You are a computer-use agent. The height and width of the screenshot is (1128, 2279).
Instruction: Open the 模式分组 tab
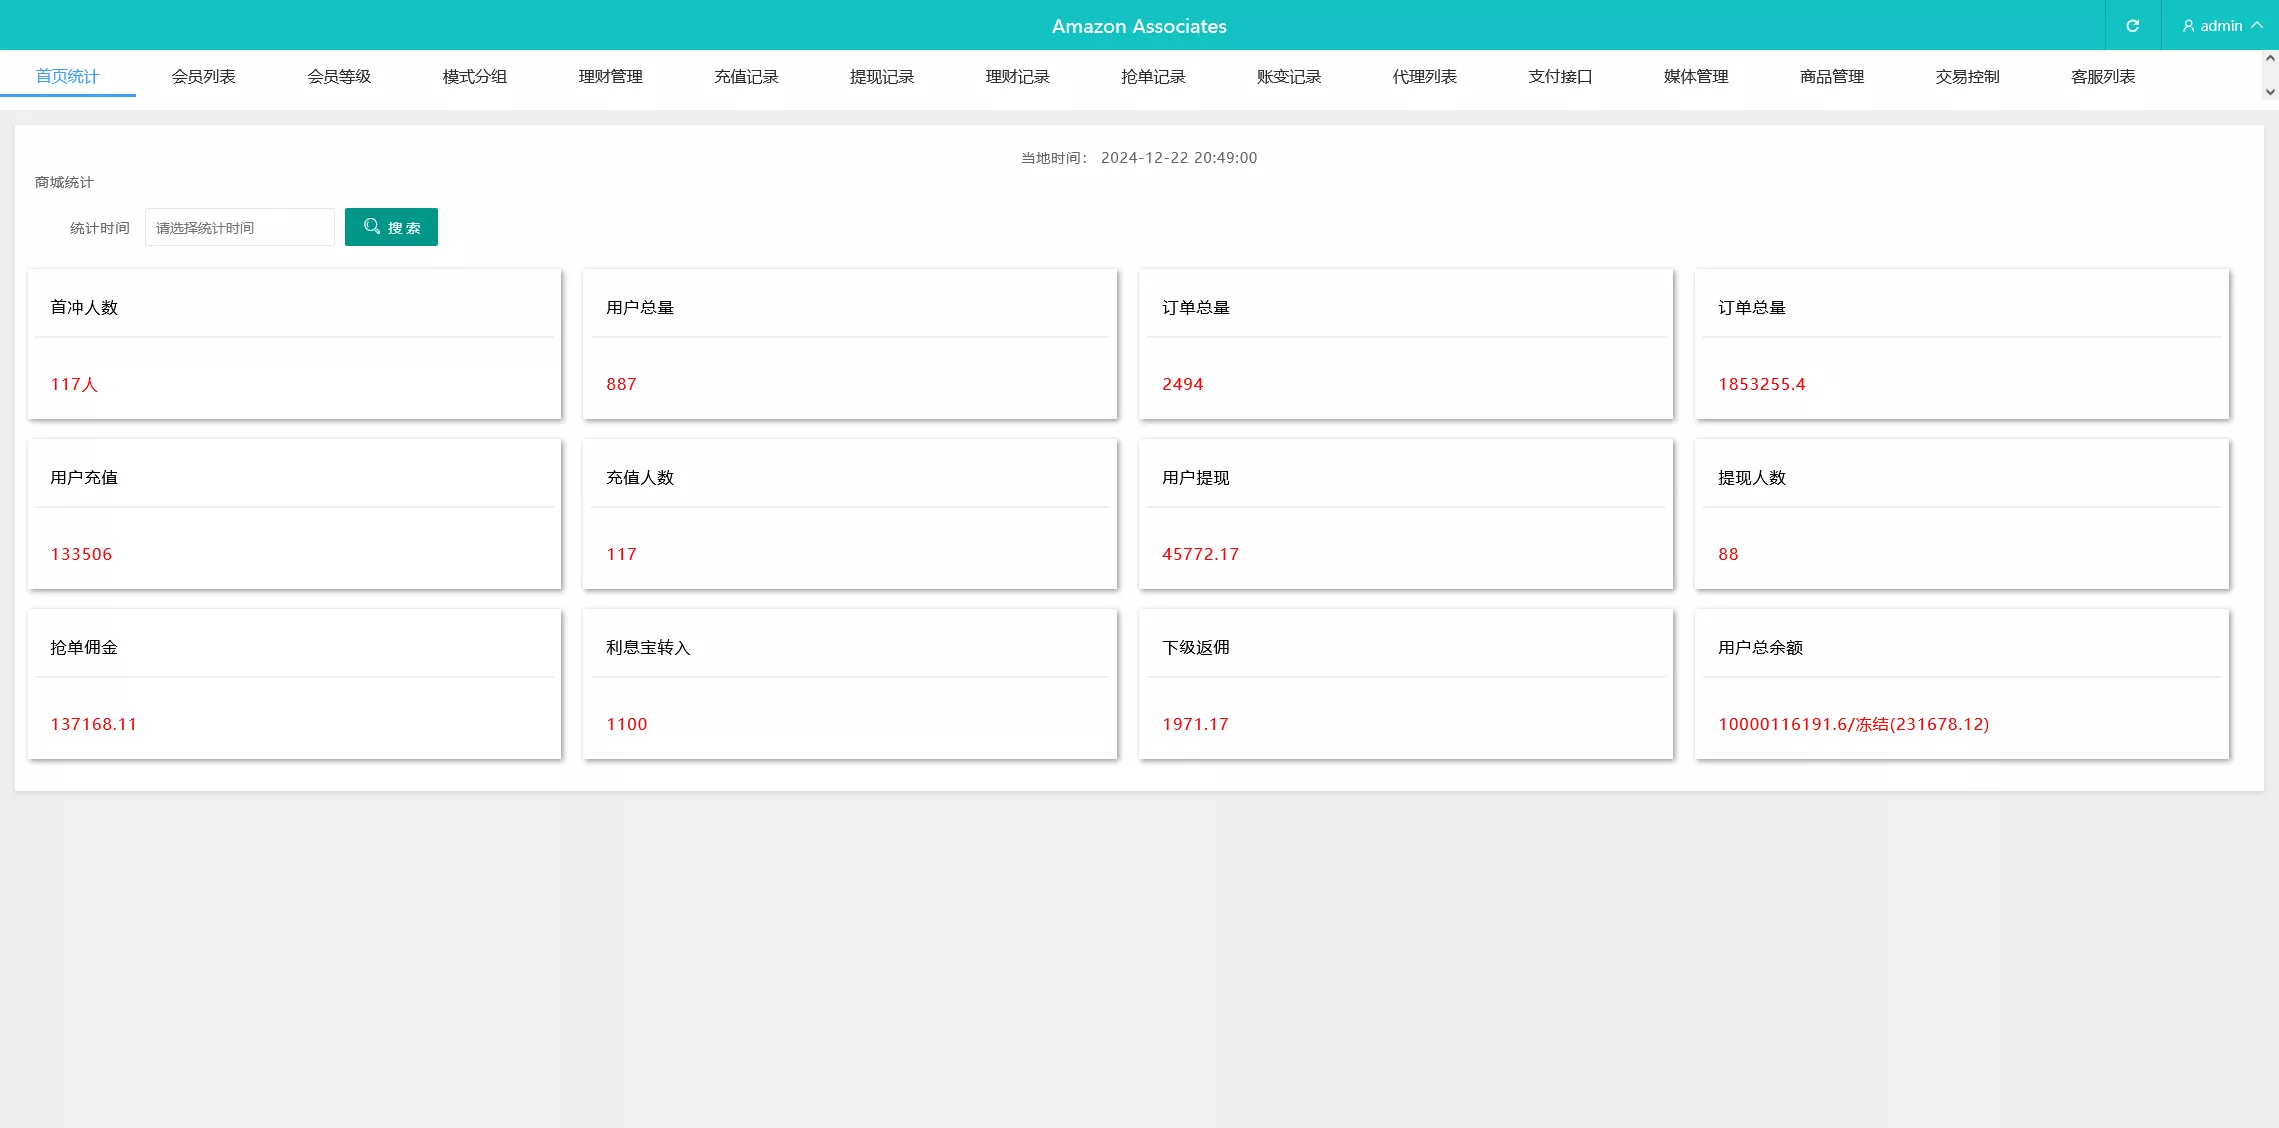(x=475, y=77)
